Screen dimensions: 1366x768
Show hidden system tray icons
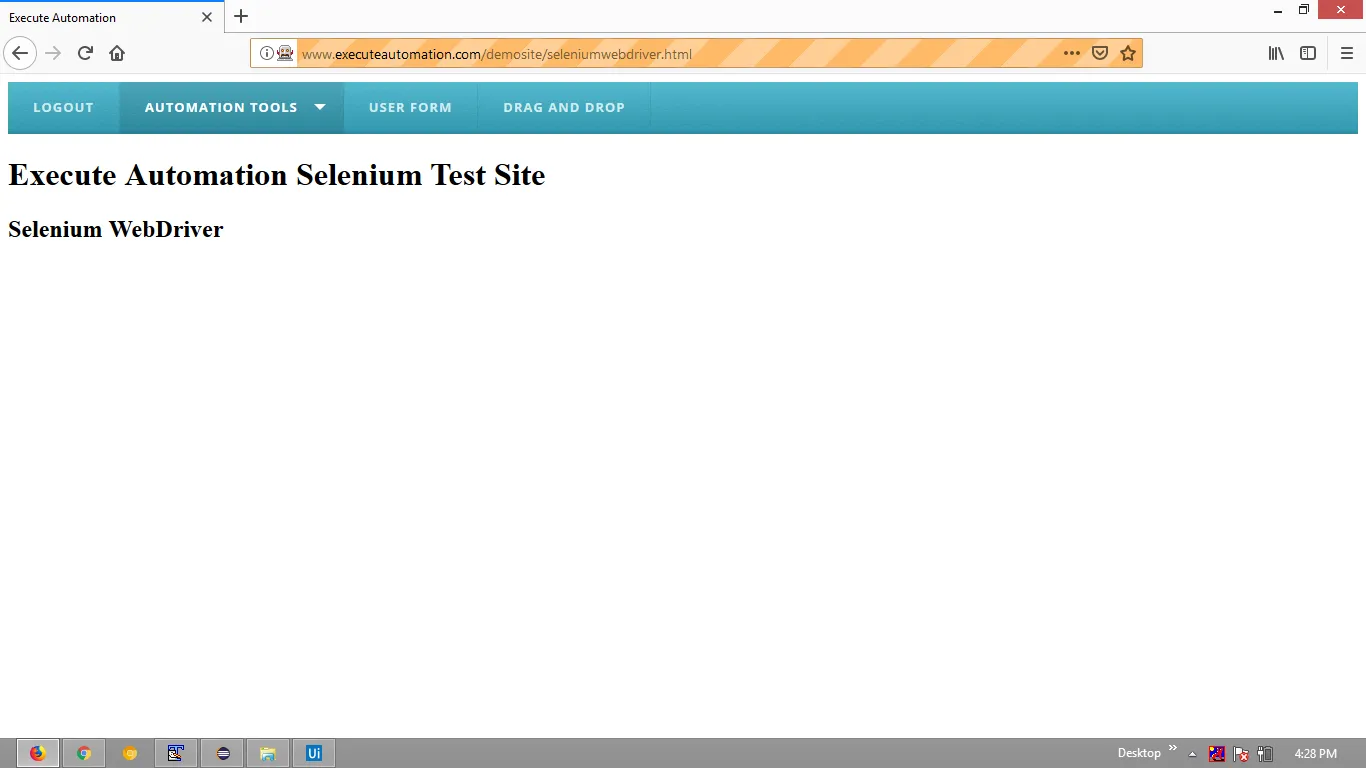(x=1192, y=754)
